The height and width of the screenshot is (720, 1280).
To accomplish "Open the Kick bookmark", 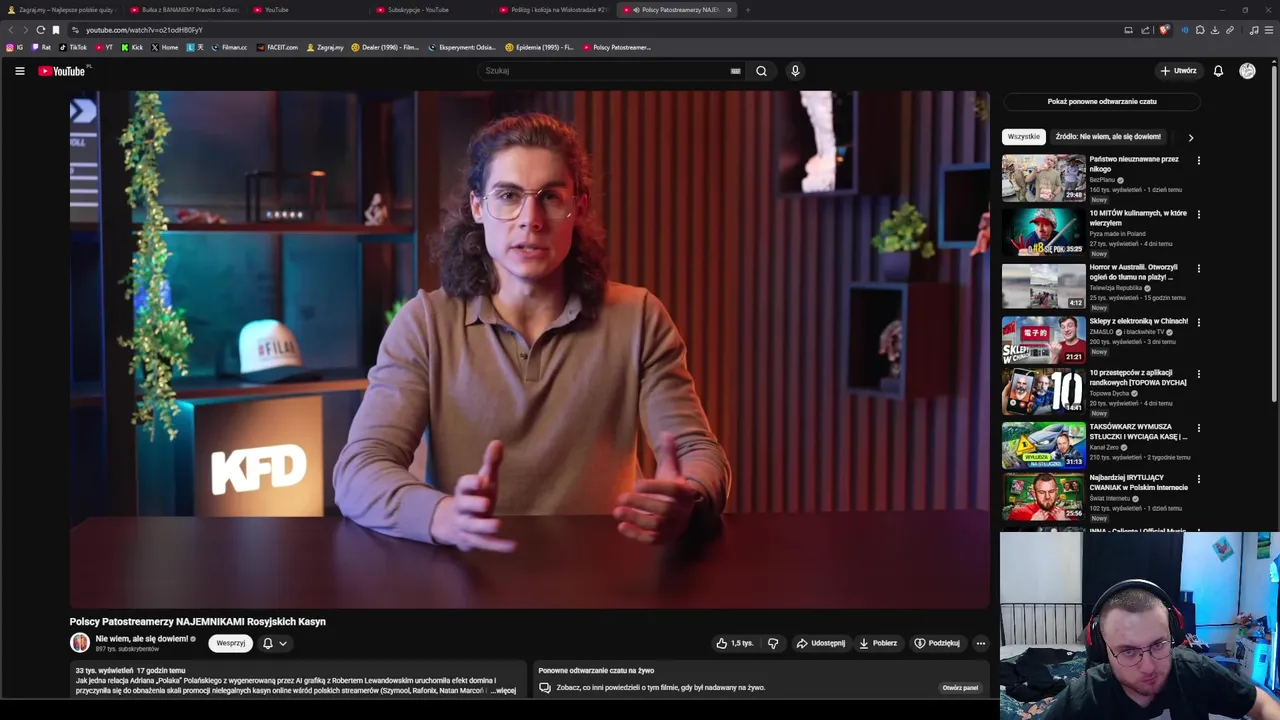I will point(132,47).
